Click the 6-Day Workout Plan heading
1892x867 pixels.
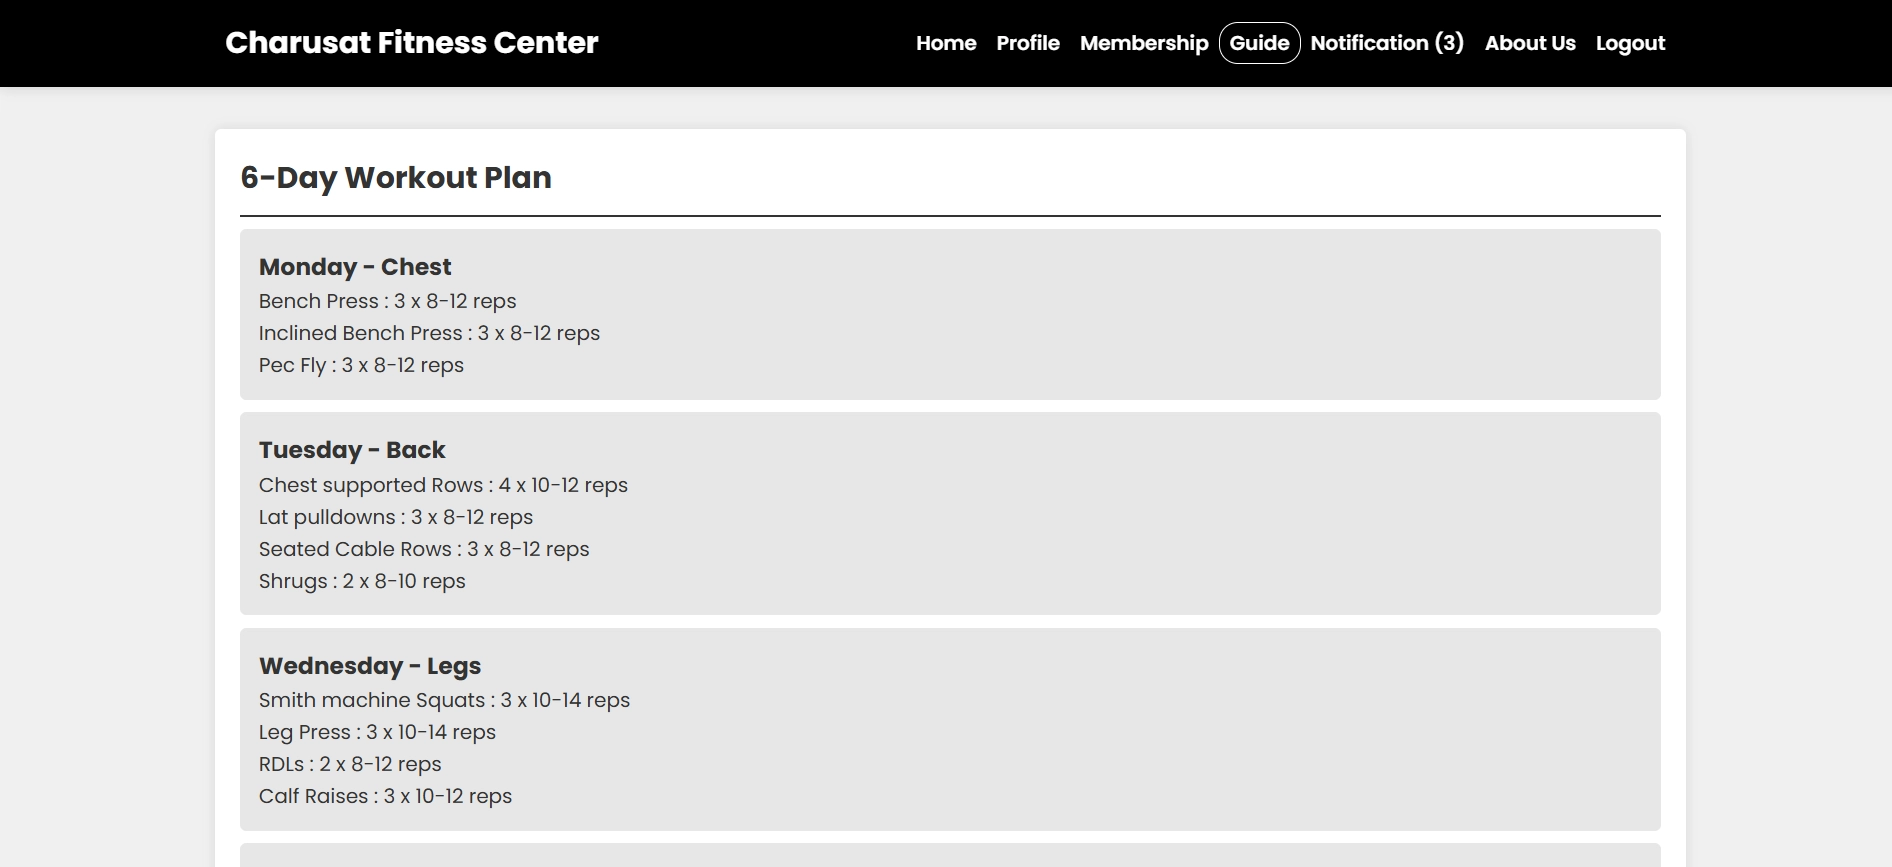point(396,177)
